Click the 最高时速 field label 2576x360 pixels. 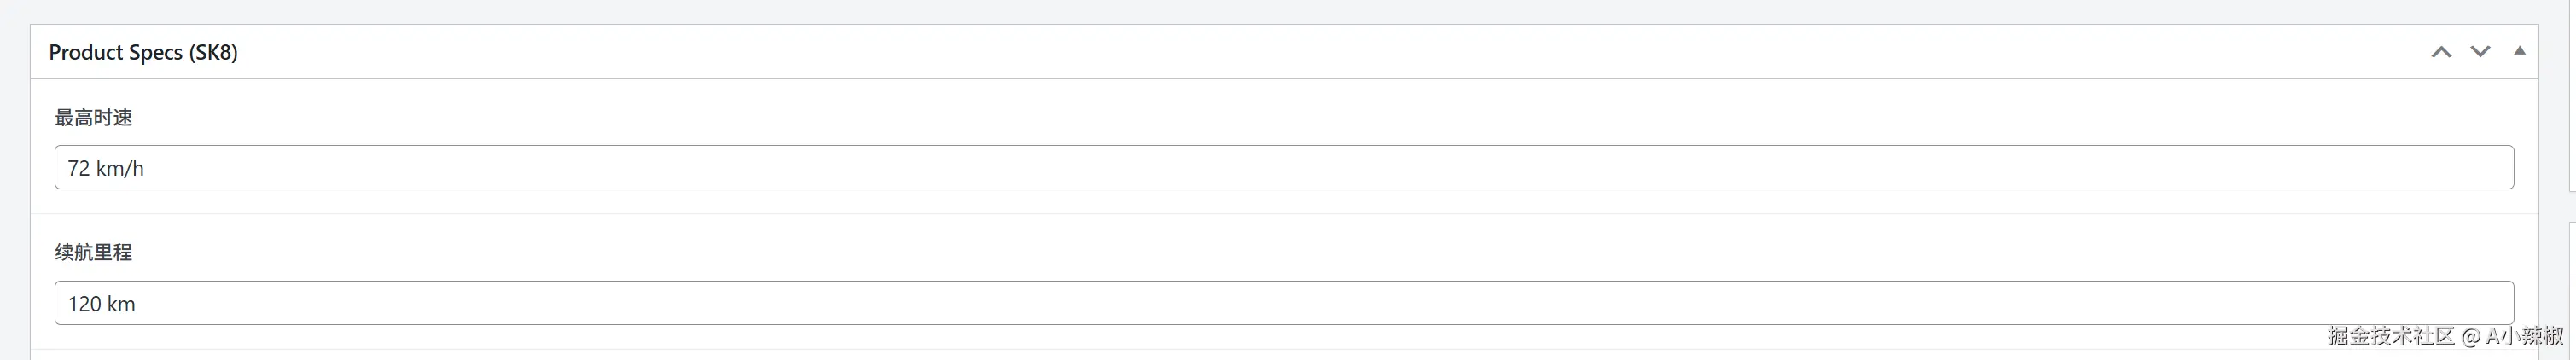[93, 118]
